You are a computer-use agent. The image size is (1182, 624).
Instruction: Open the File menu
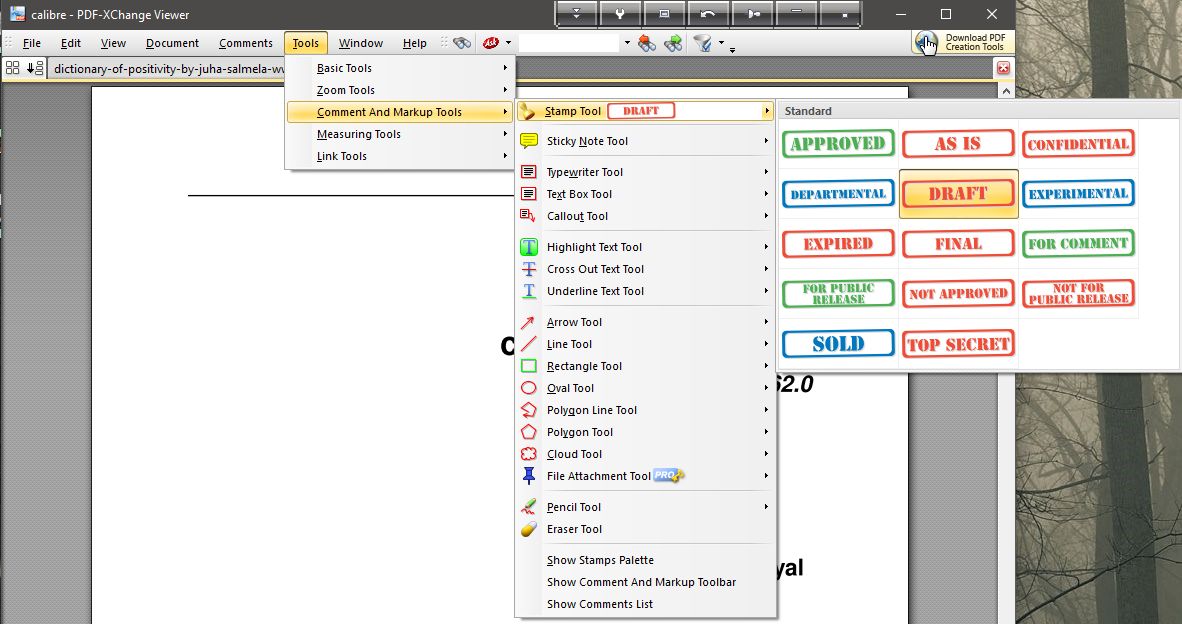click(x=32, y=43)
